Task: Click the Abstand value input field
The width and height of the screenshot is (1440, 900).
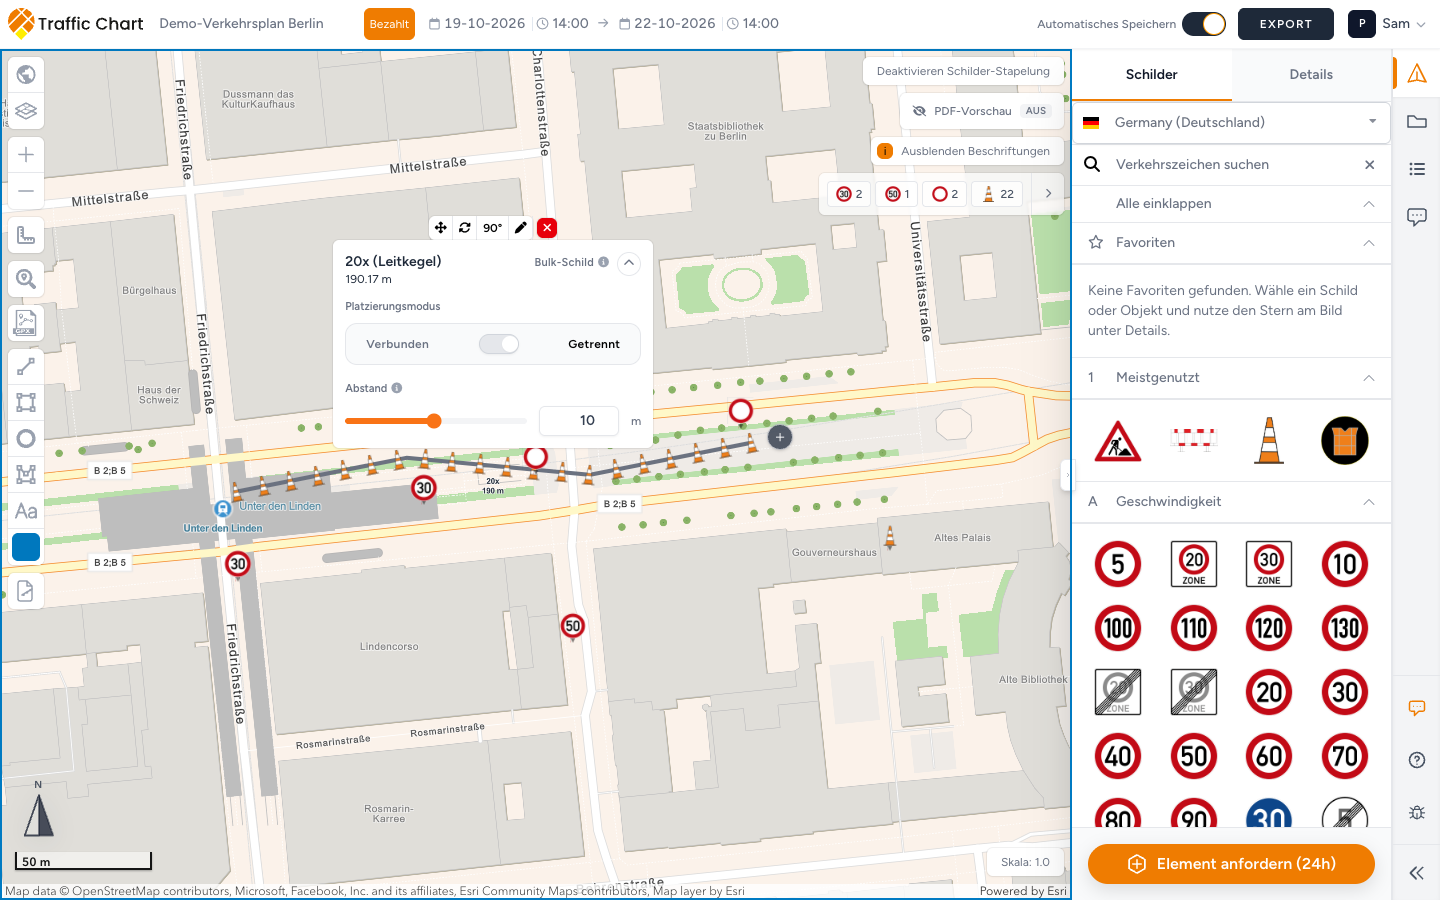Action: (x=578, y=421)
